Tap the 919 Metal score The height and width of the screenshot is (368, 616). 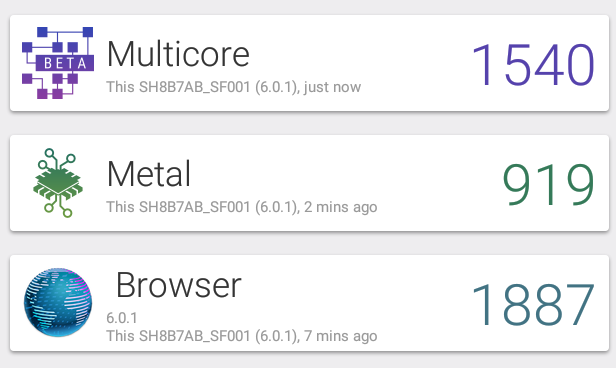coord(548,185)
